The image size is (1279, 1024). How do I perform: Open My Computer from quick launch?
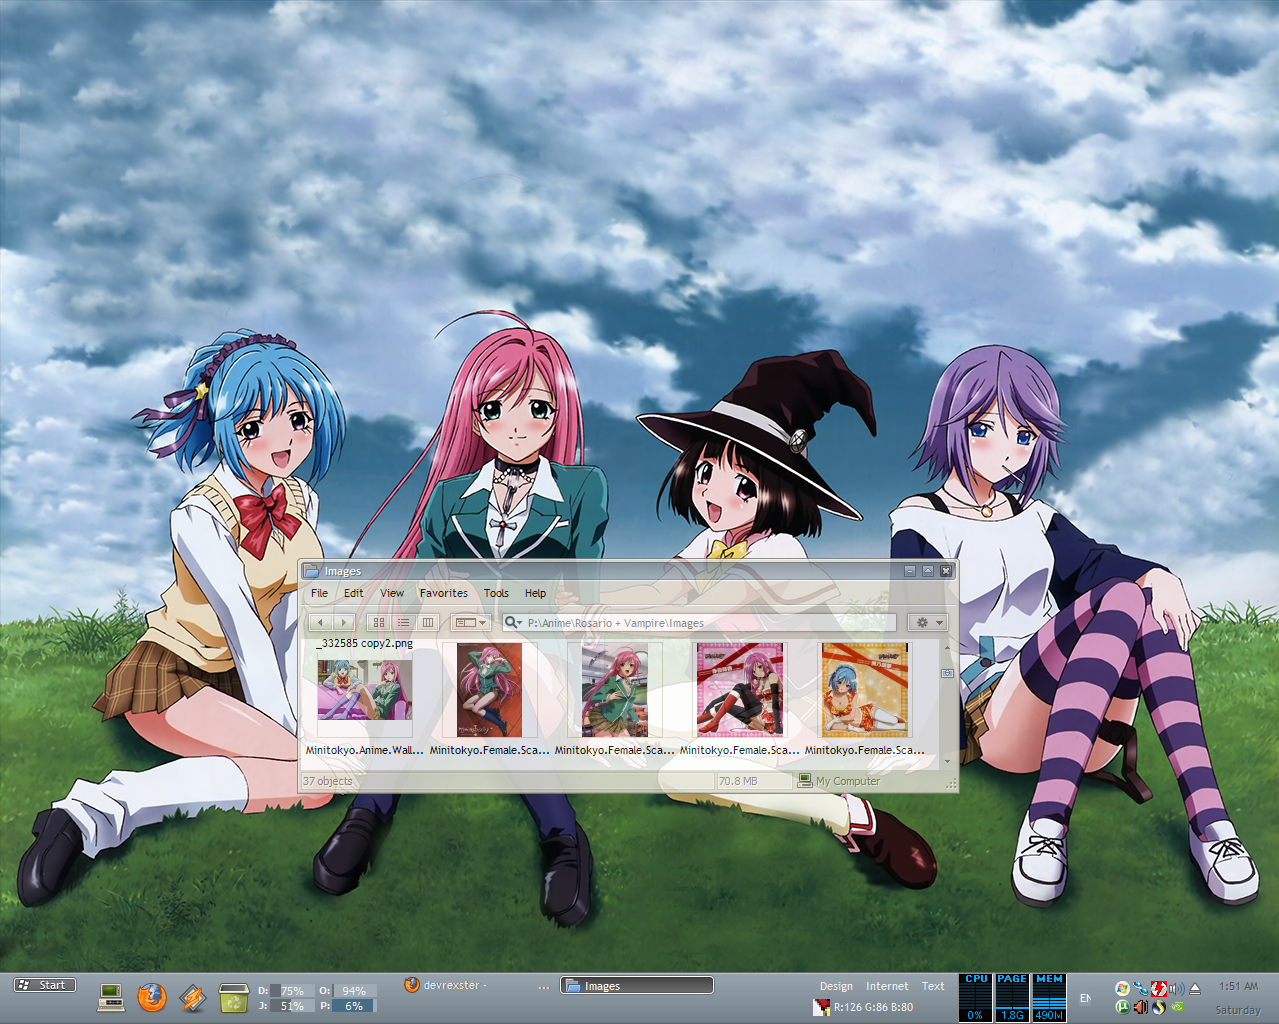(111, 997)
